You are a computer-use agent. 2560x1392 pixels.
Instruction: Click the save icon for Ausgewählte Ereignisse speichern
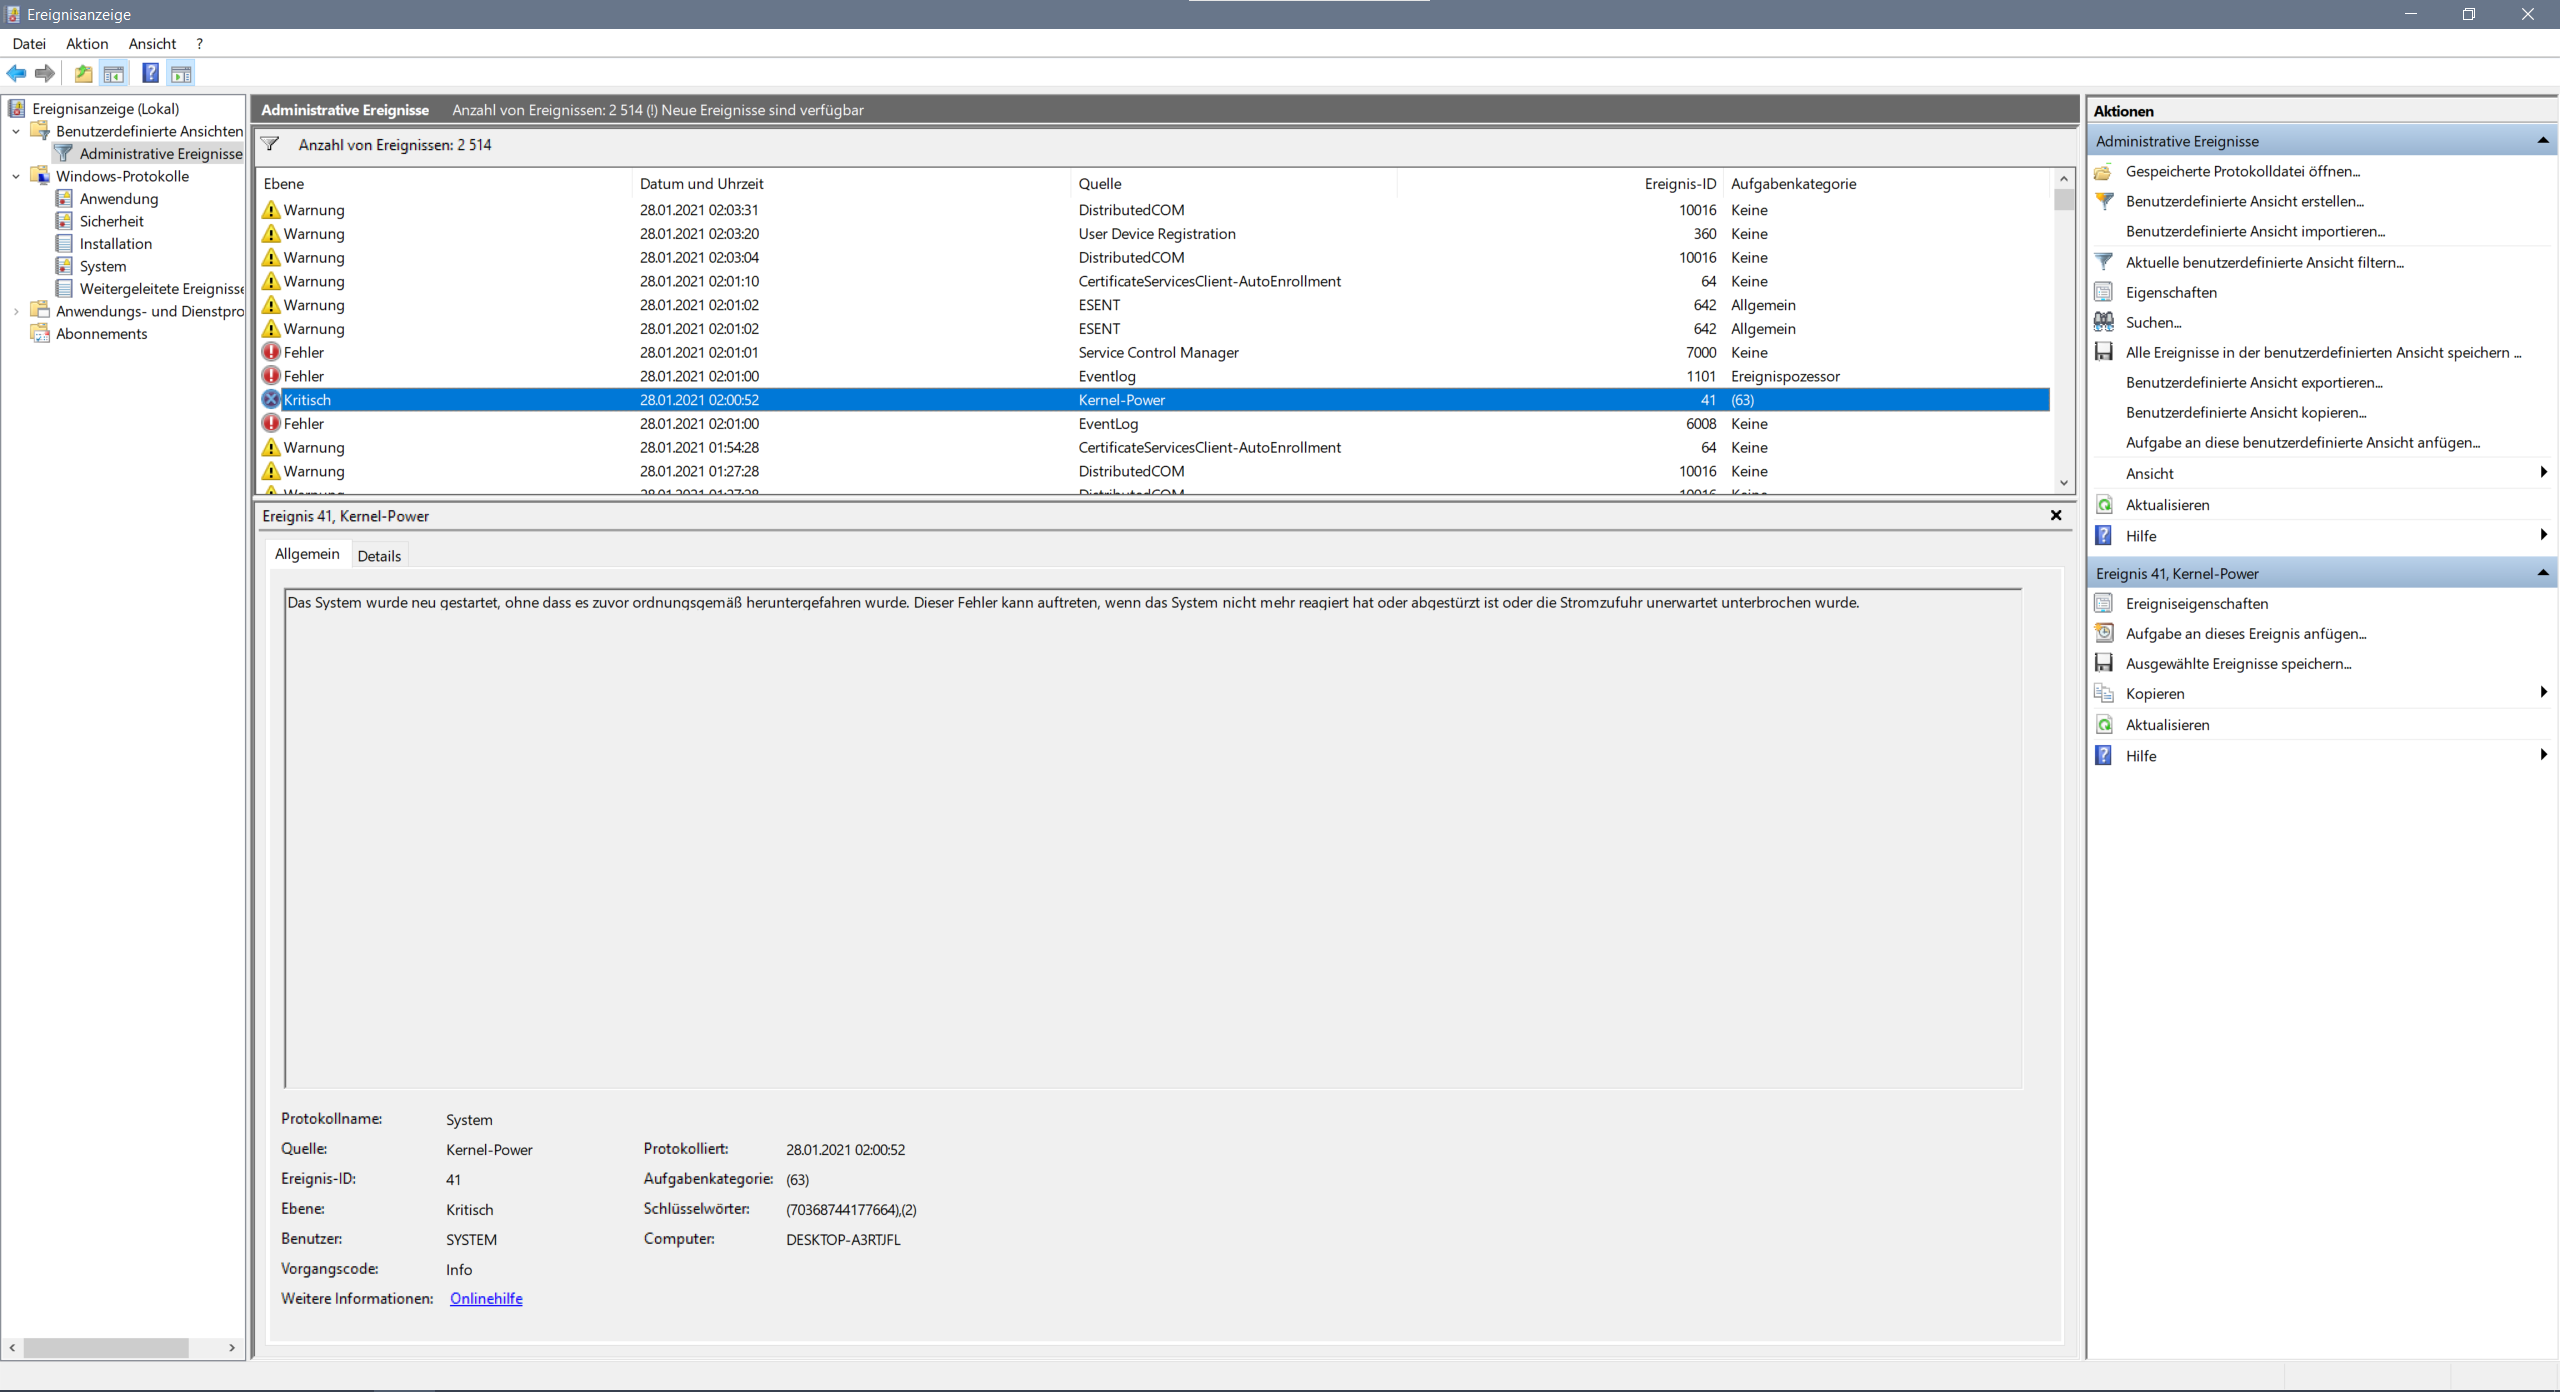(x=2104, y=663)
